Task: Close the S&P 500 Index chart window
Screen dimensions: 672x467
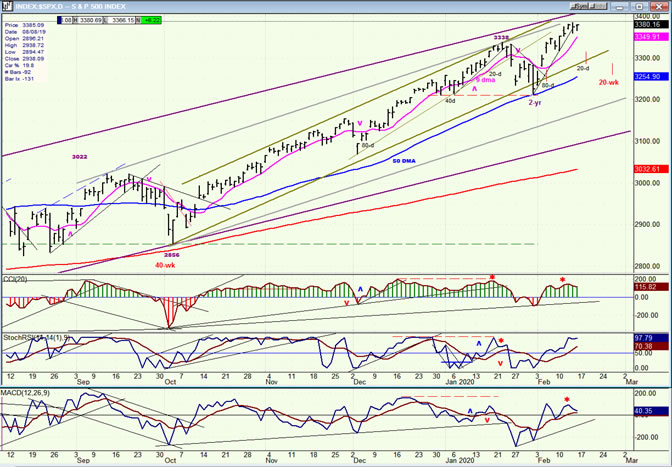Action: [659, 6]
